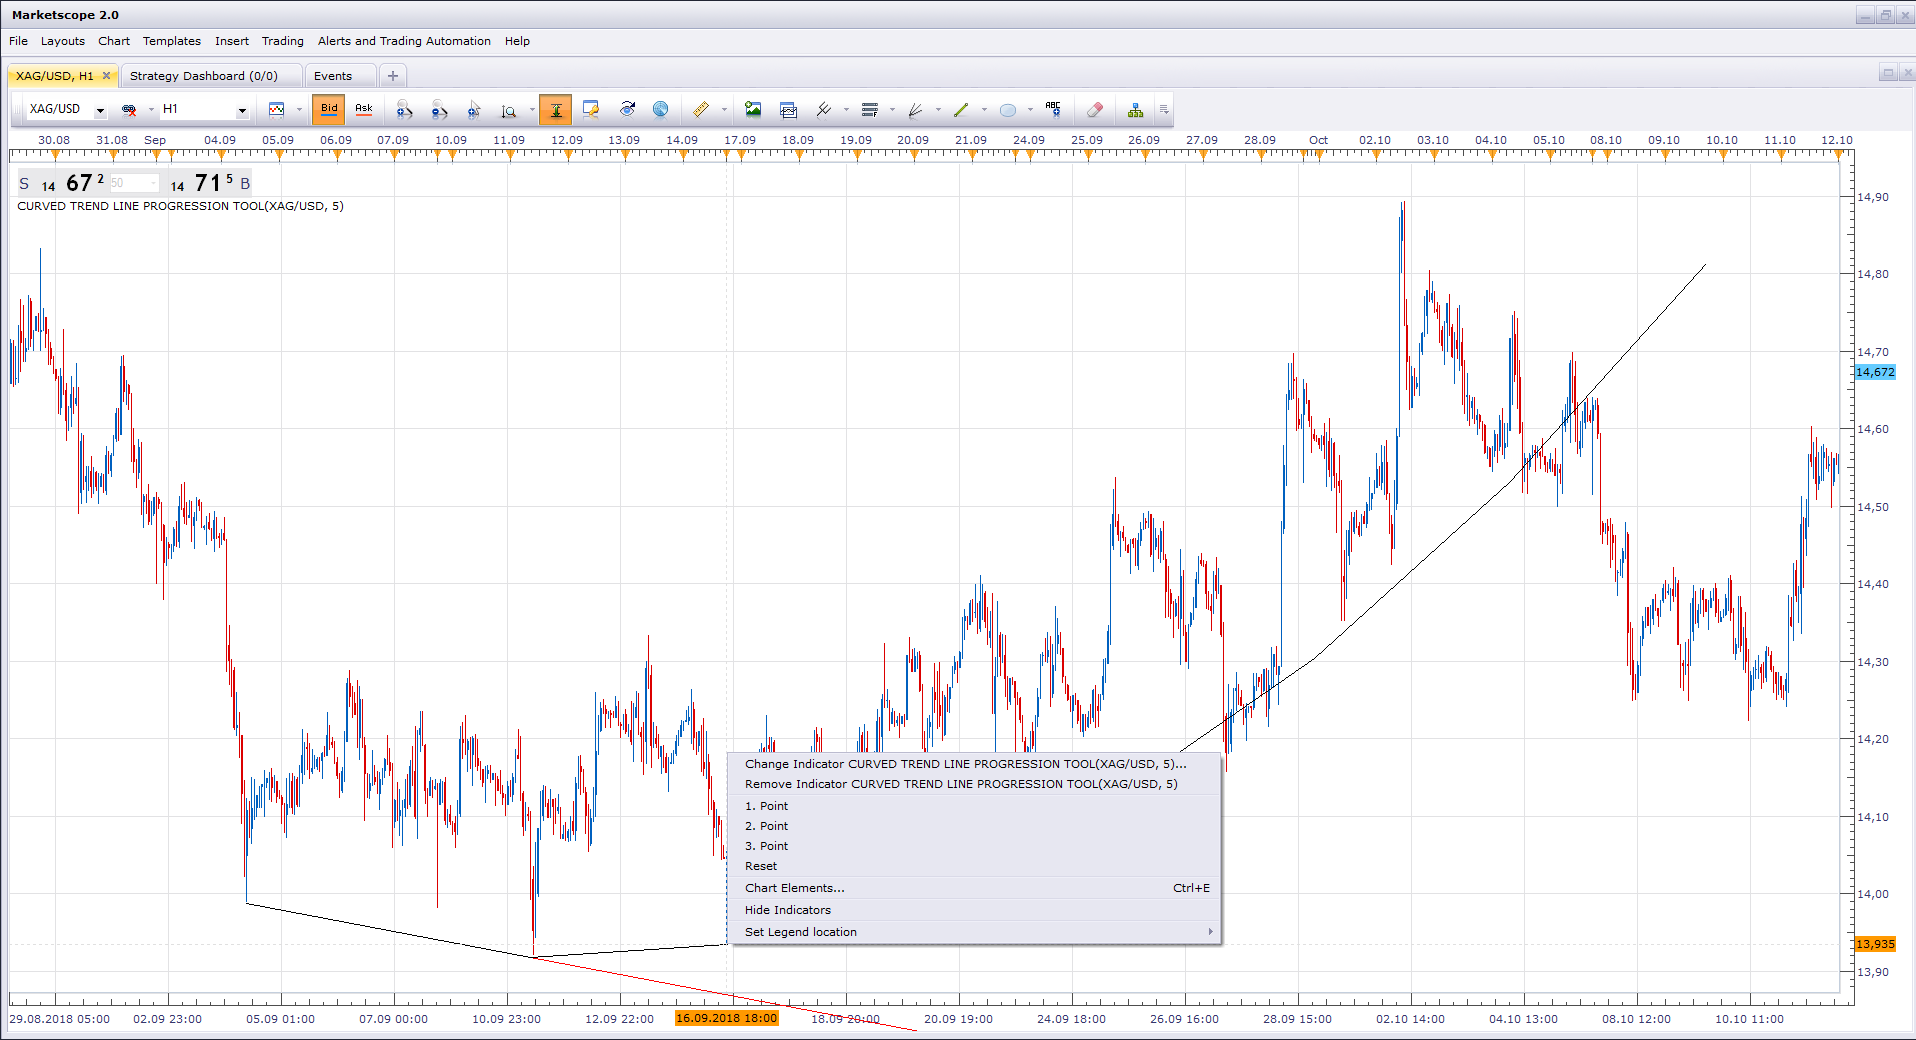The height and width of the screenshot is (1040, 1916).
Task: Expand Set Legend location submenu
Action: point(975,932)
